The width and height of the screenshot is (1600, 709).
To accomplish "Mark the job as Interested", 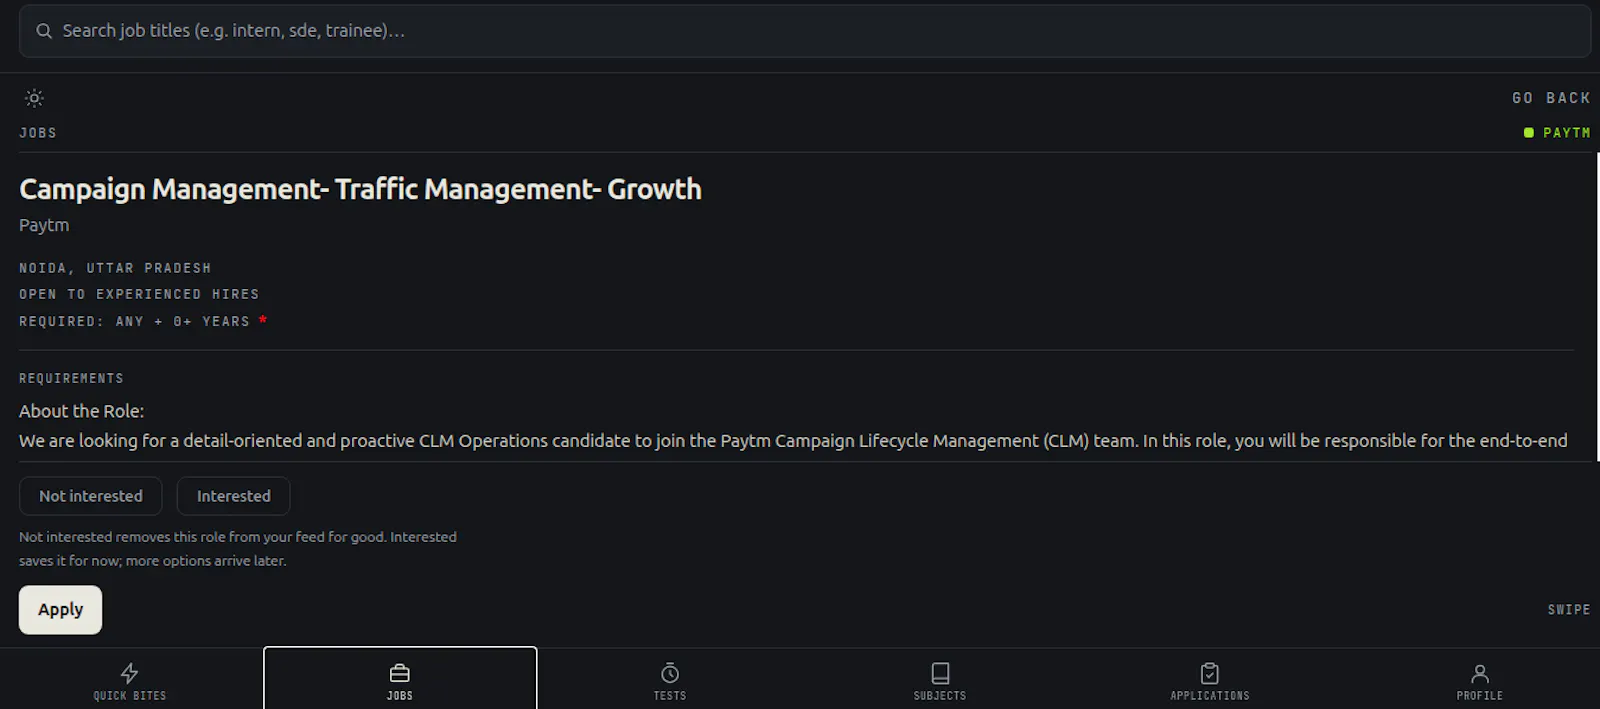I will [234, 496].
